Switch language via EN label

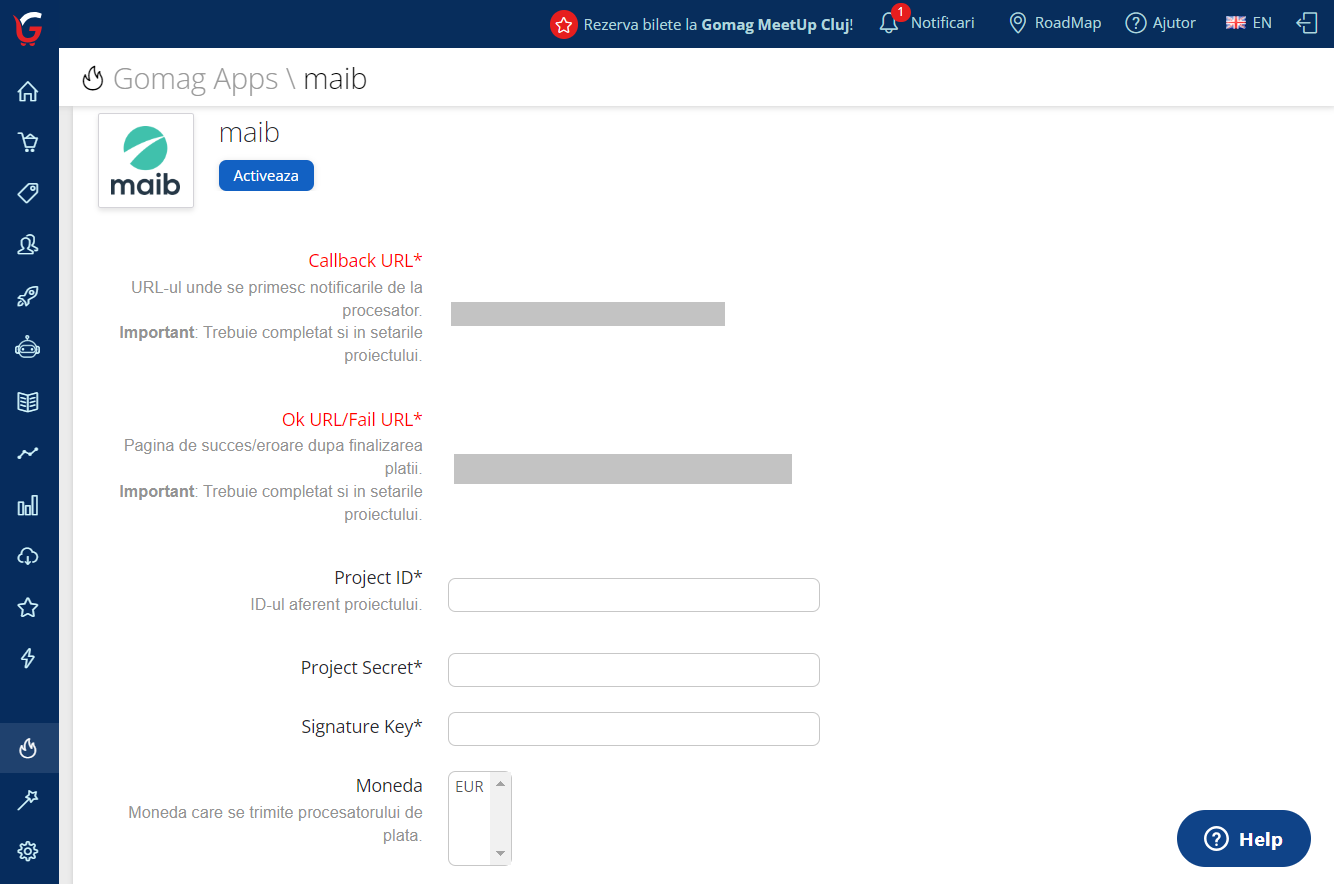pos(1262,23)
